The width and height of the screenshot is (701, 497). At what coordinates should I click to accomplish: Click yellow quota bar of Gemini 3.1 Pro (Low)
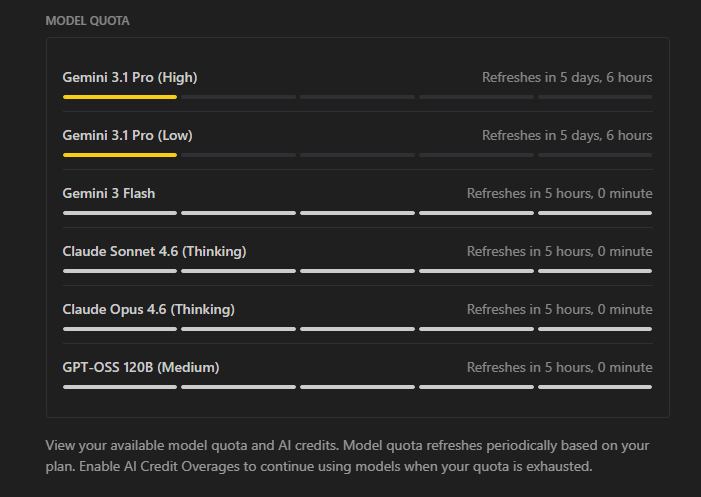120,155
